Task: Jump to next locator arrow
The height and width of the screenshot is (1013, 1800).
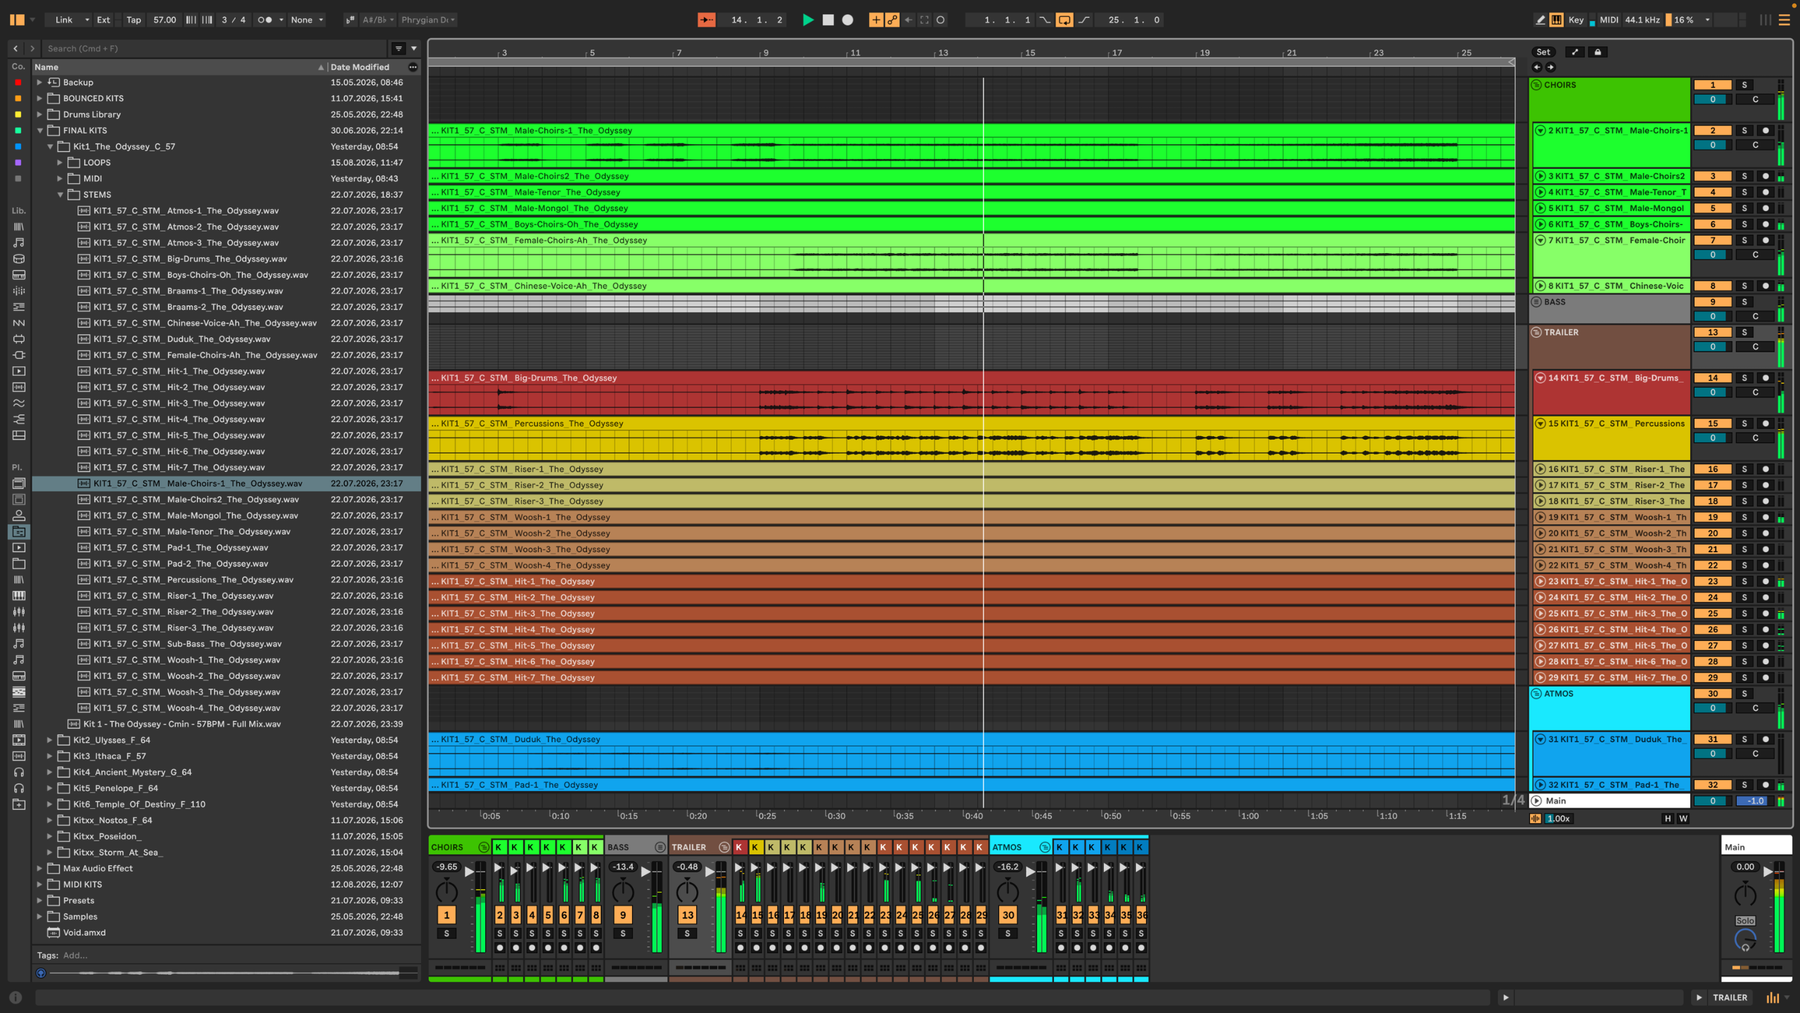Action: coord(1551,67)
